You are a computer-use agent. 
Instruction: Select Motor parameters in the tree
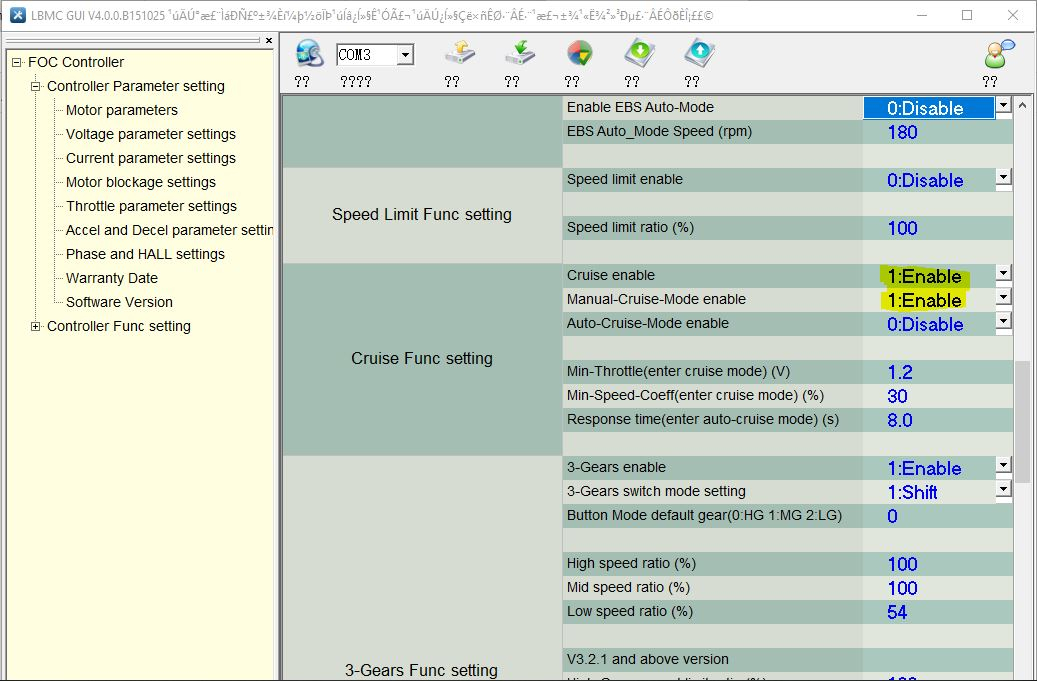point(122,110)
